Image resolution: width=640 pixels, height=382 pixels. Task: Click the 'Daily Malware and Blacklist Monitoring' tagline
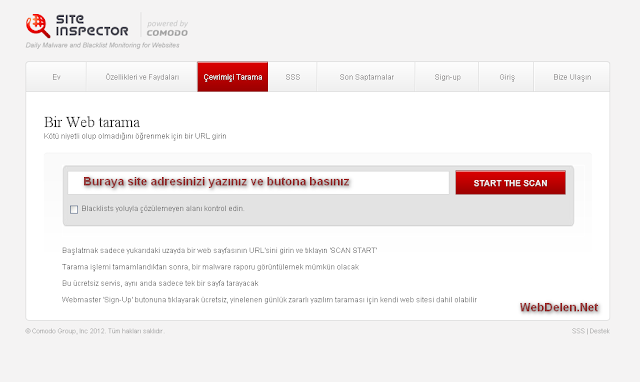[x=102, y=45]
